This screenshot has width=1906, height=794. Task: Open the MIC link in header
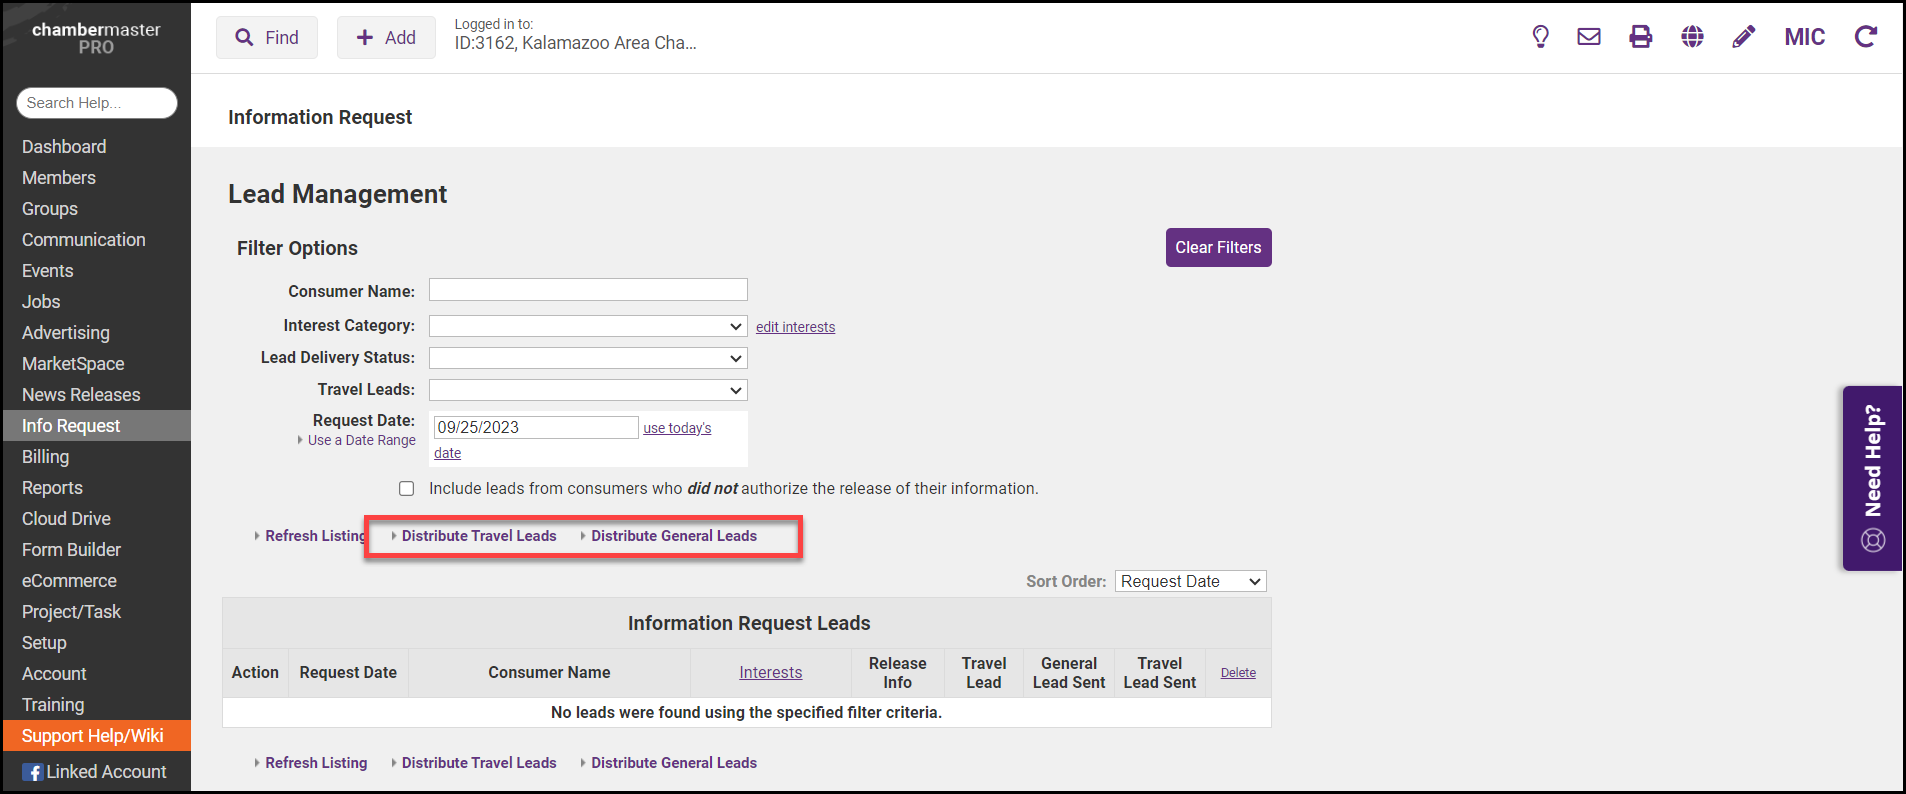(x=1804, y=37)
